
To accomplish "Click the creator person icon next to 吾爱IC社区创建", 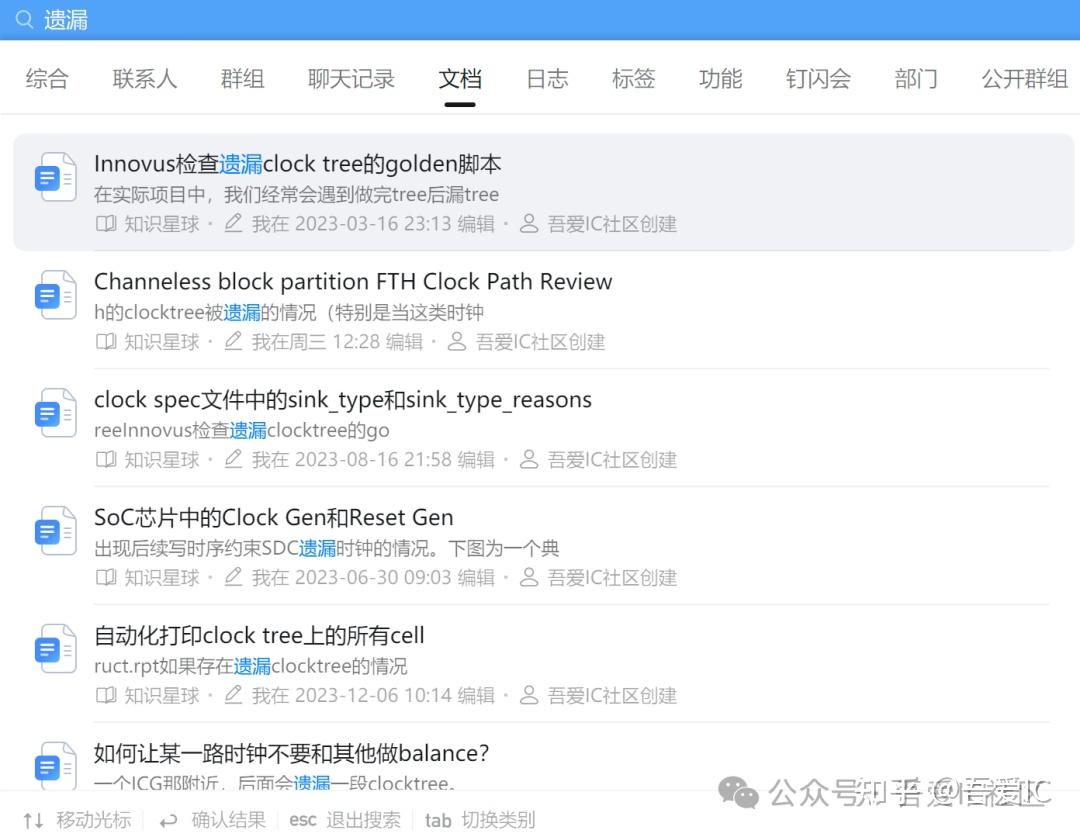I will tap(529, 223).
